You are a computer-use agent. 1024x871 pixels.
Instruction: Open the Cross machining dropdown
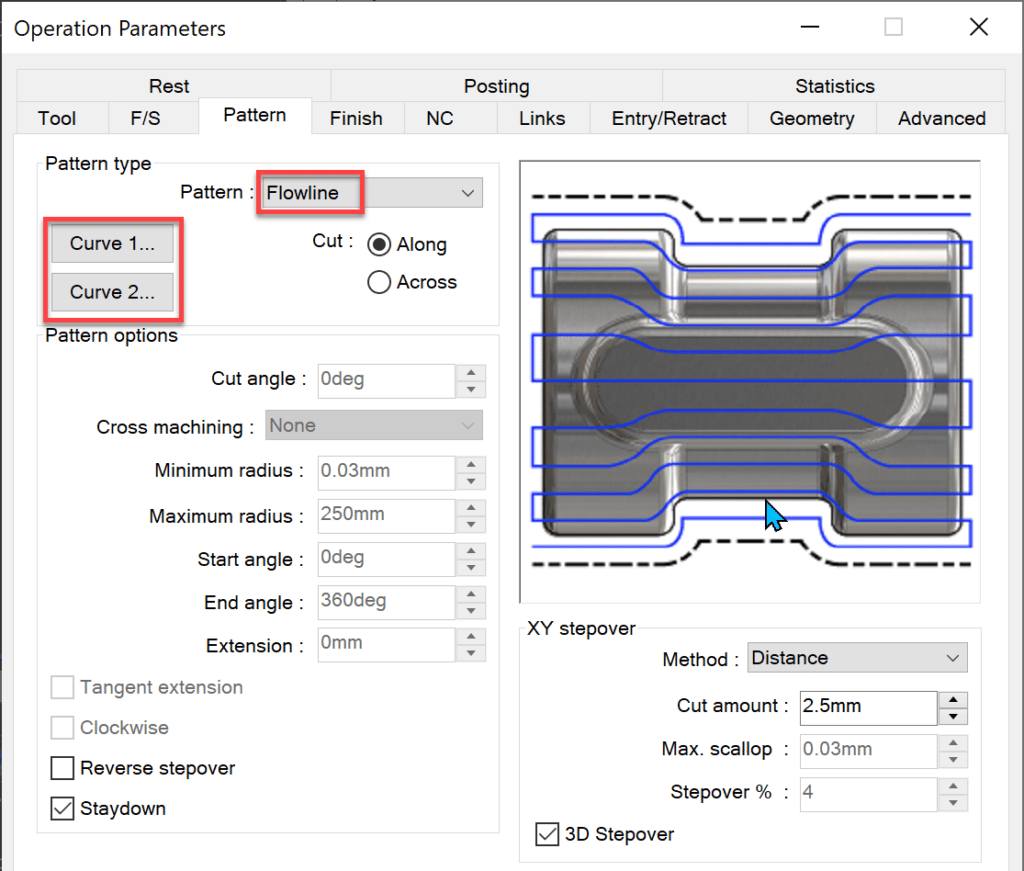(373, 425)
